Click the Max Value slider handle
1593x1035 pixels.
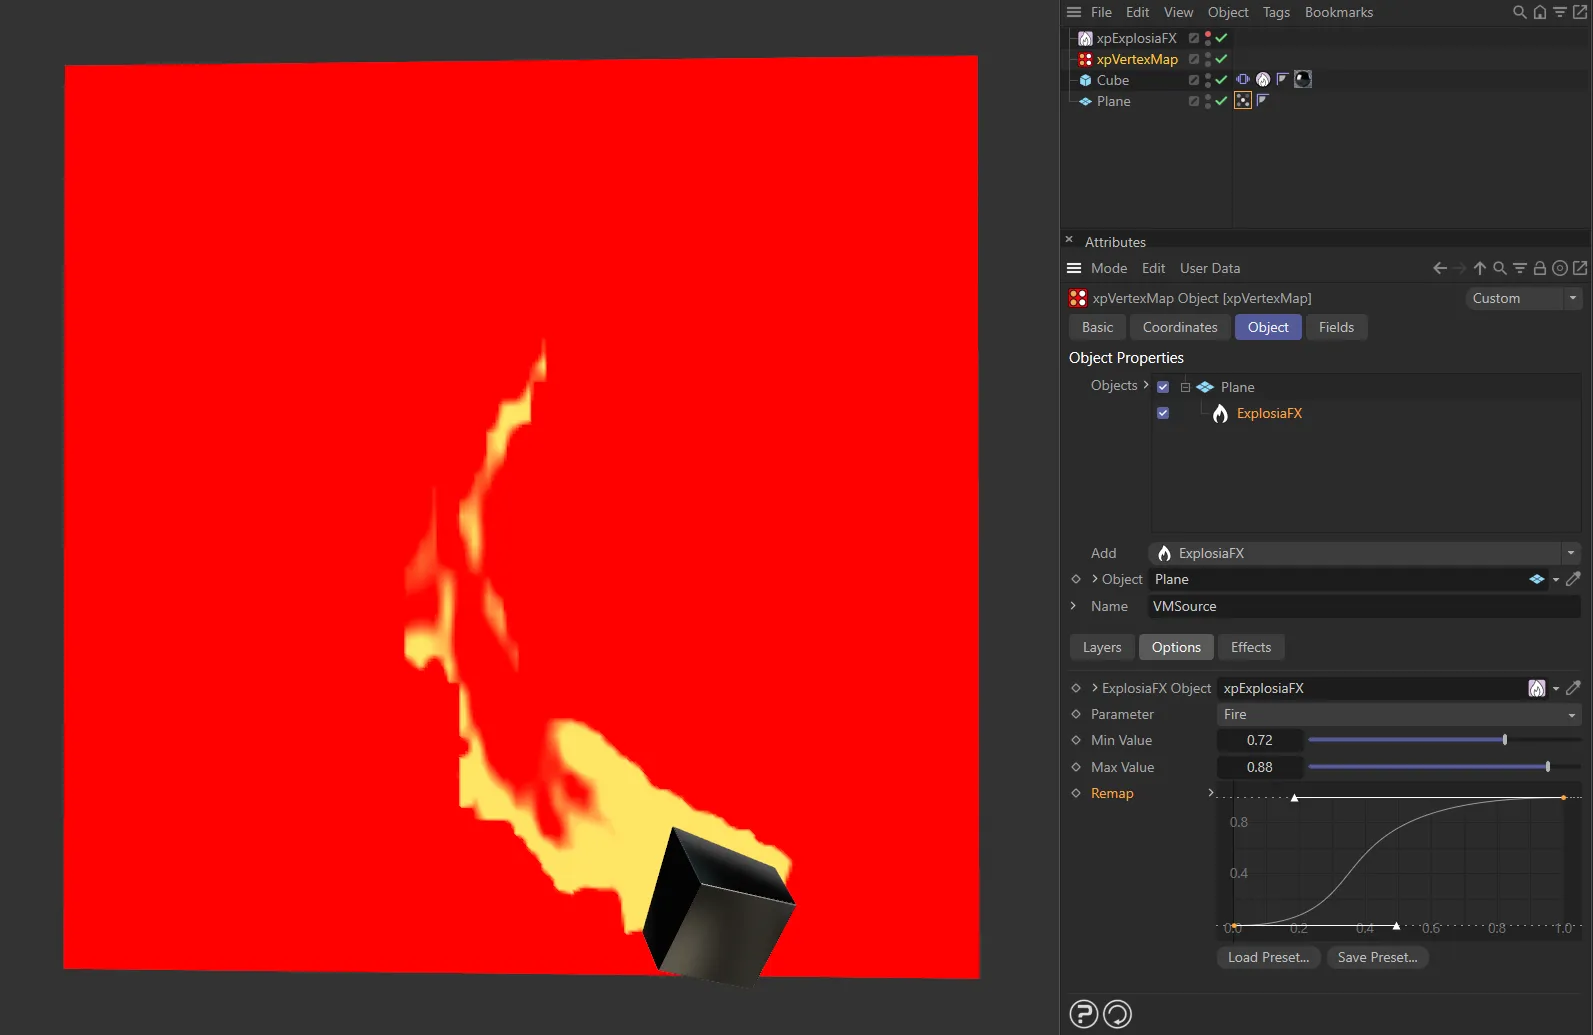(x=1548, y=767)
